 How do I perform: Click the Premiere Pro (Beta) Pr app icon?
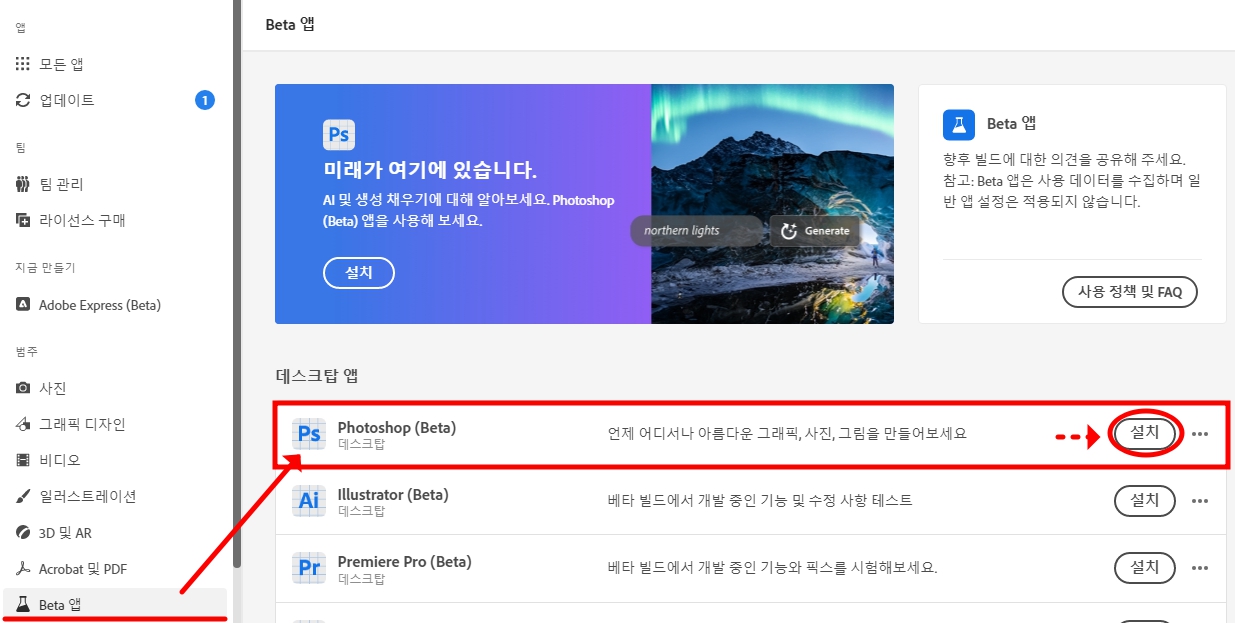[x=309, y=568]
